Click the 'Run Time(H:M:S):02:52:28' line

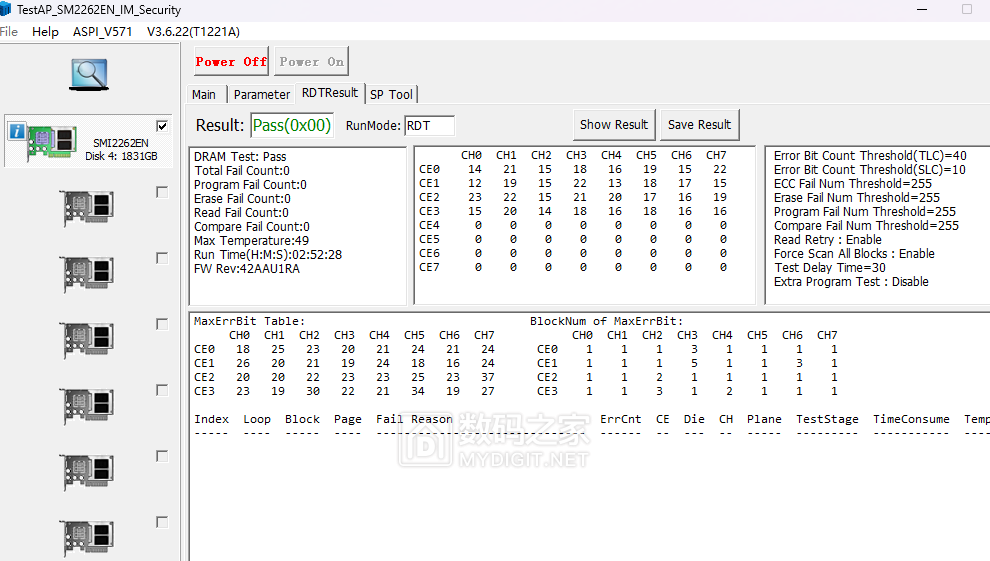[268, 254]
